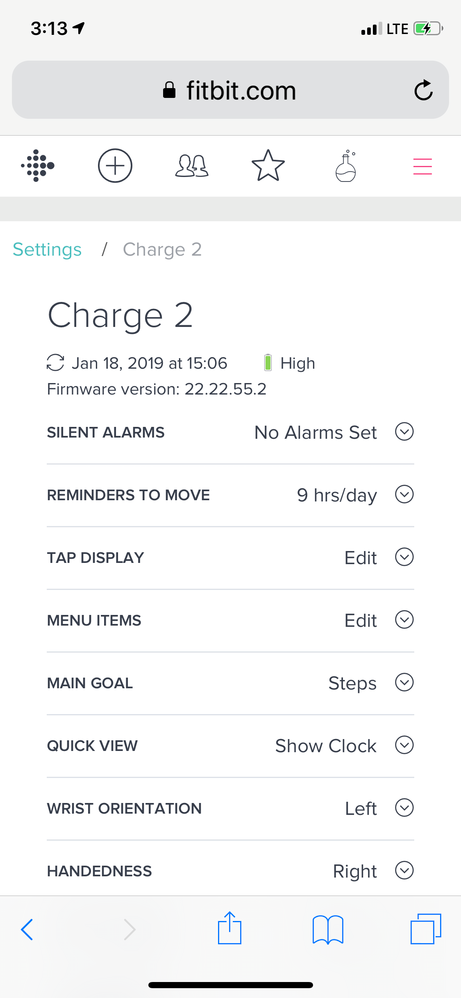Tap the plus circle log icon
Viewport: 461px width, 998px height.
click(115, 166)
